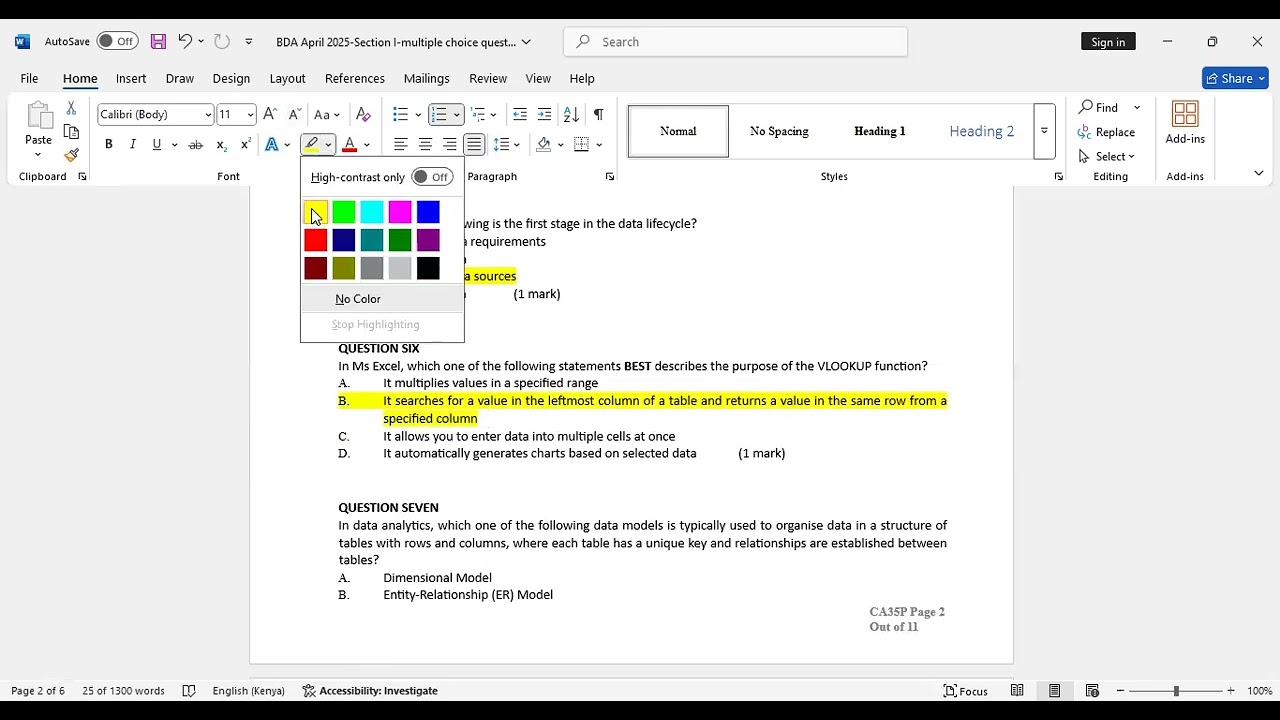The height and width of the screenshot is (720, 1280).
Task: Pick the bright green highlight swatch
Action: 344,212
